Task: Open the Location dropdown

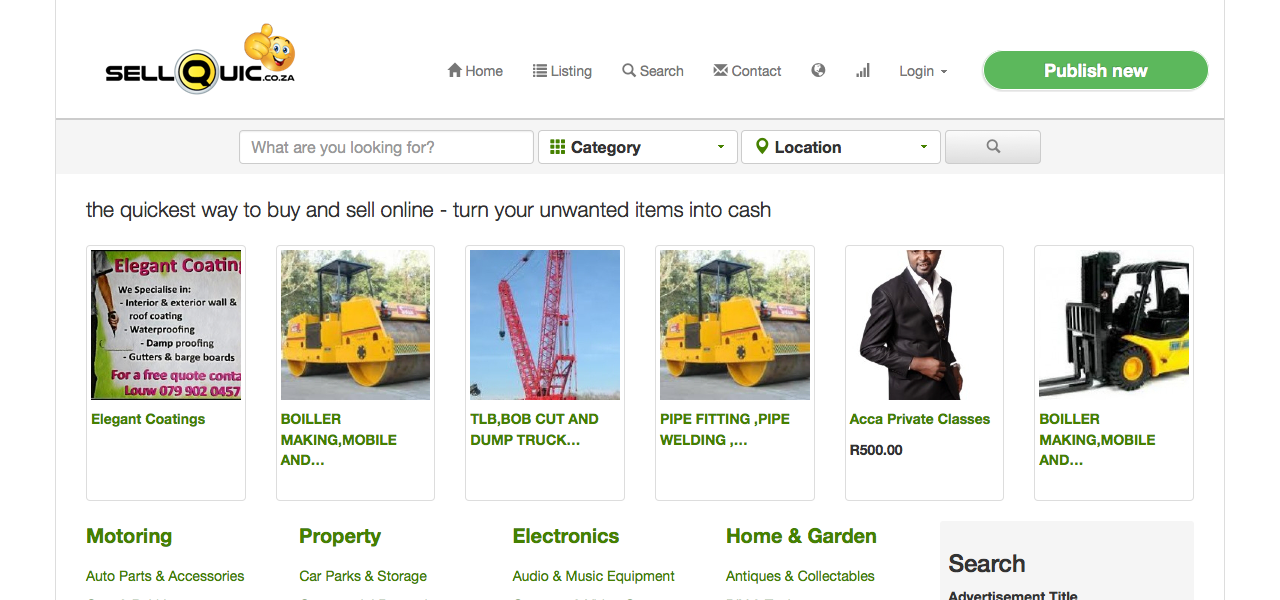Action: 841,147
